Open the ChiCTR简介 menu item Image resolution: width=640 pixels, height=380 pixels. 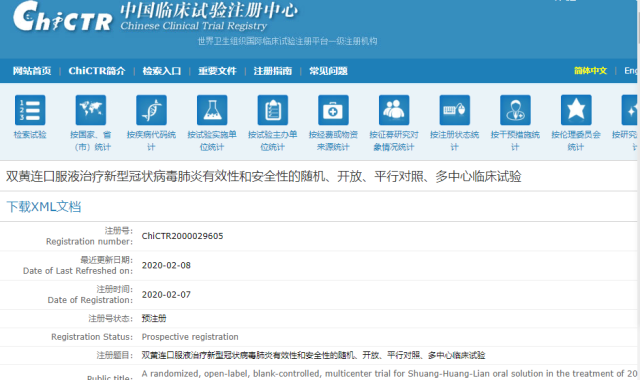97,71
